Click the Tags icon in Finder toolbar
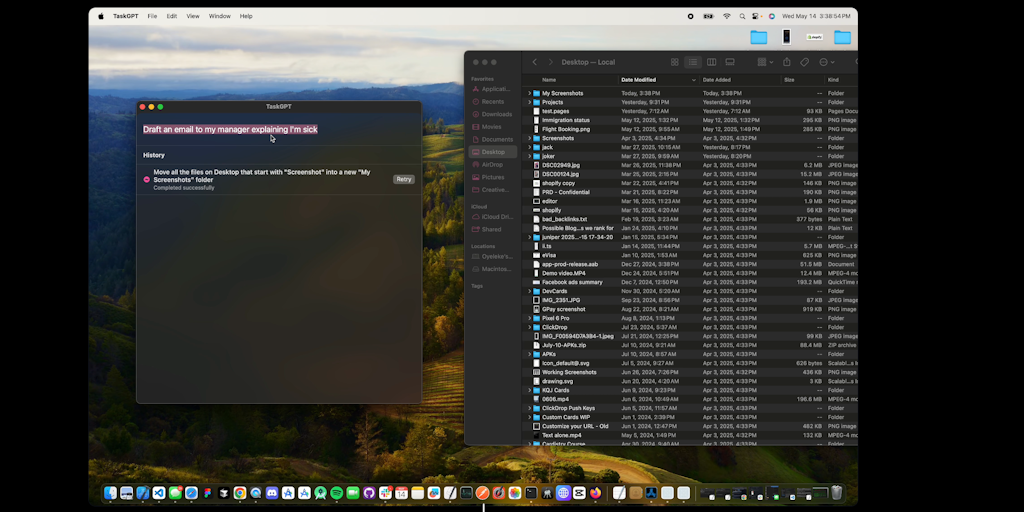The height and width of the screenshot is (512, 1024). pyautogui.click(x=805, y=62)
